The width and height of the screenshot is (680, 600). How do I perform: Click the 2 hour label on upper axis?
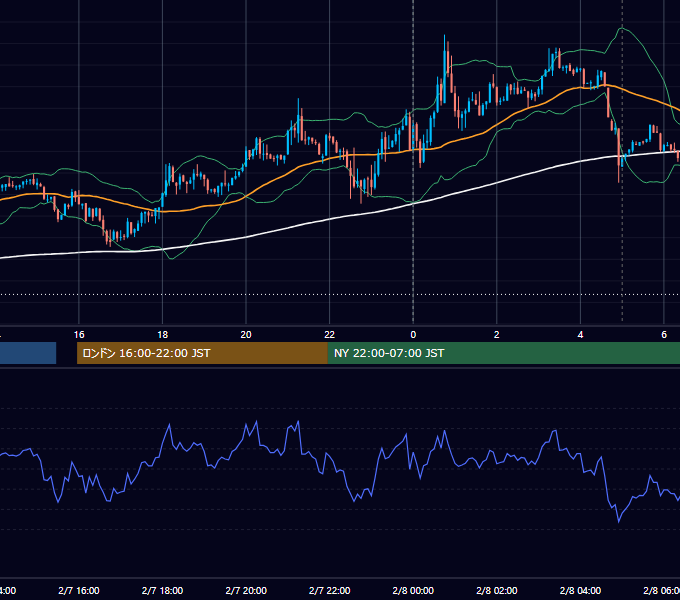pos(497,335)
